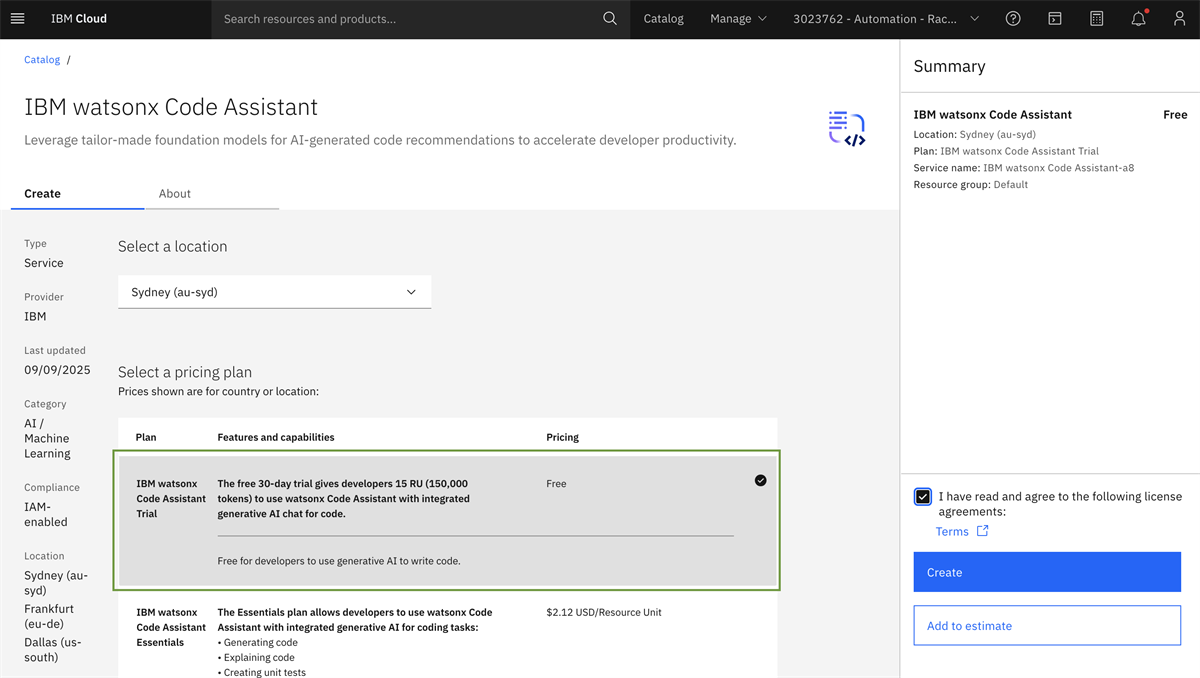The image size is (1200, 678).
Task: Click the Generating code bullet text
Action: 258,643
